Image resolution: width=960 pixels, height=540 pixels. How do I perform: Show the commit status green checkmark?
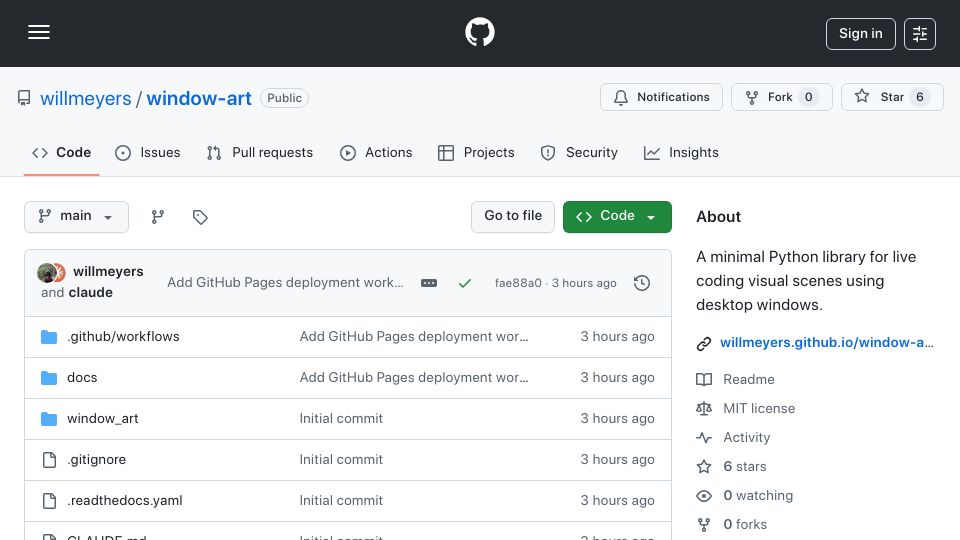coord(465,283)
